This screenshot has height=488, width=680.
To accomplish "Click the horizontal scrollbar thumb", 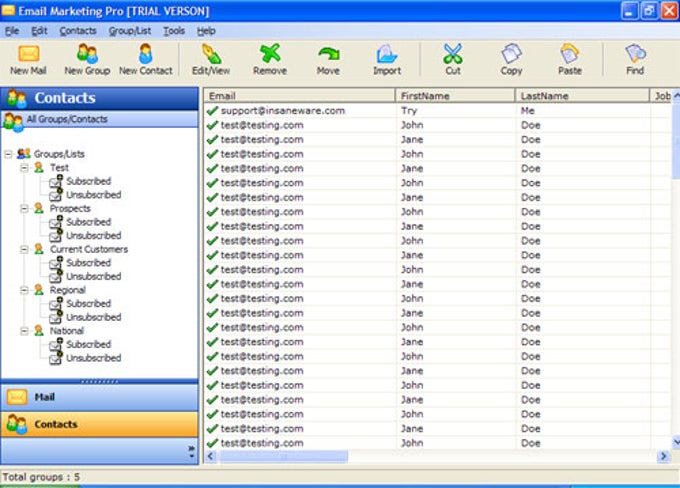I will pos(283,456).
